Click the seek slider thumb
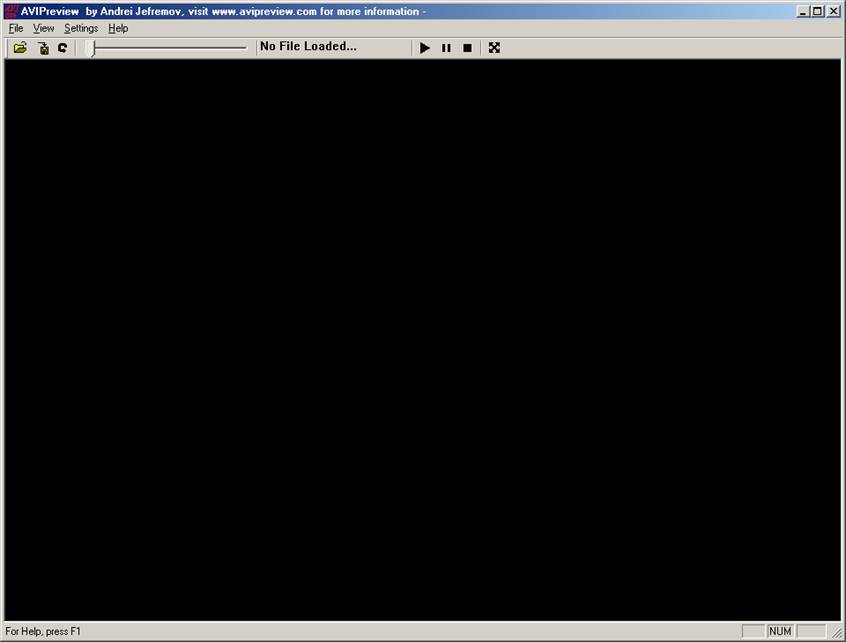Screen dimensions: 846x642 pyautogui.click(x=93, y=47)
